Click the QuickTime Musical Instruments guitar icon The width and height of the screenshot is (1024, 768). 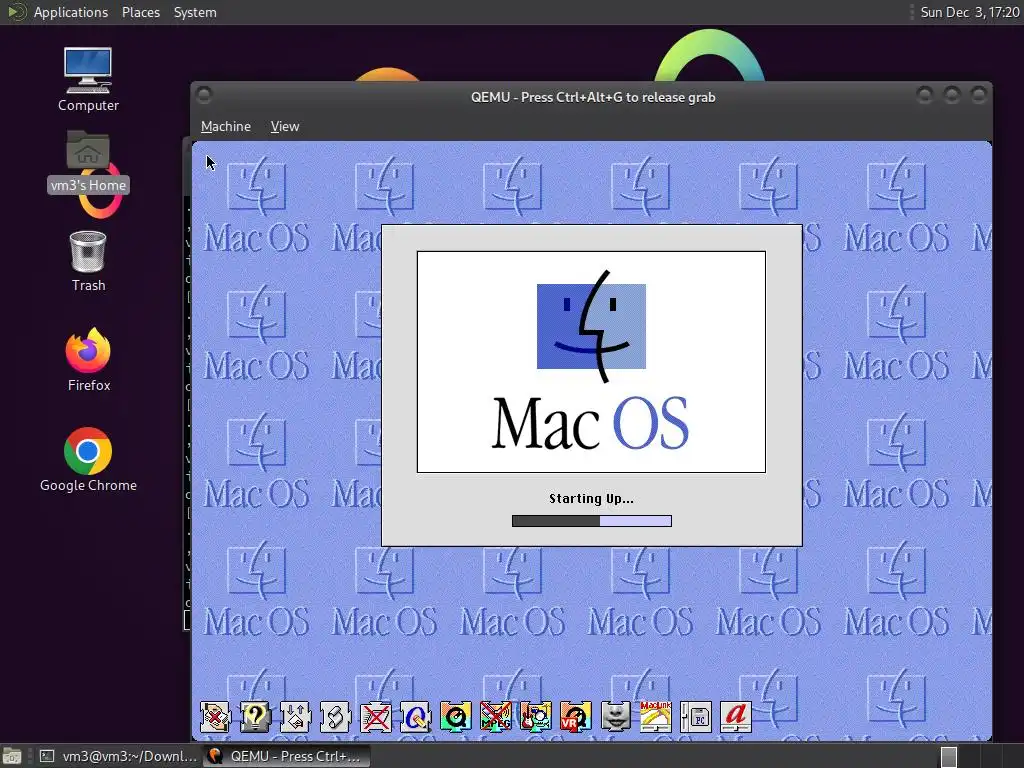point(536,716)
